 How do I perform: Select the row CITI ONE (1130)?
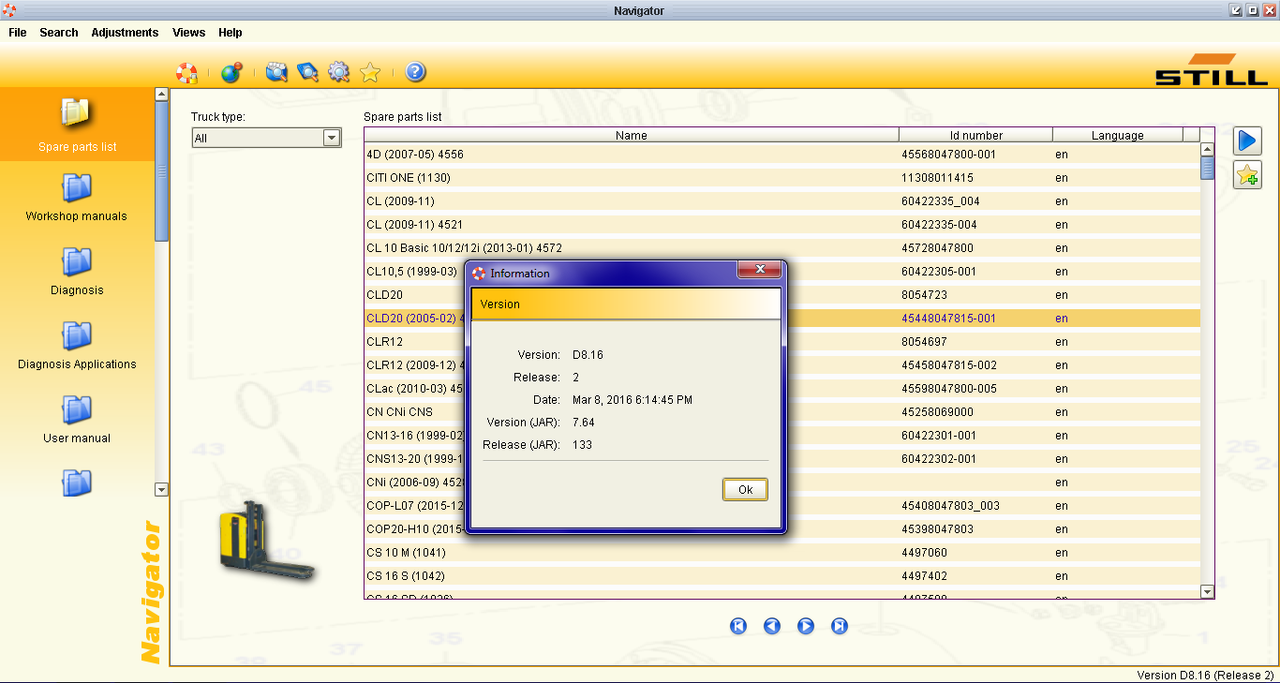pos(782,178)
